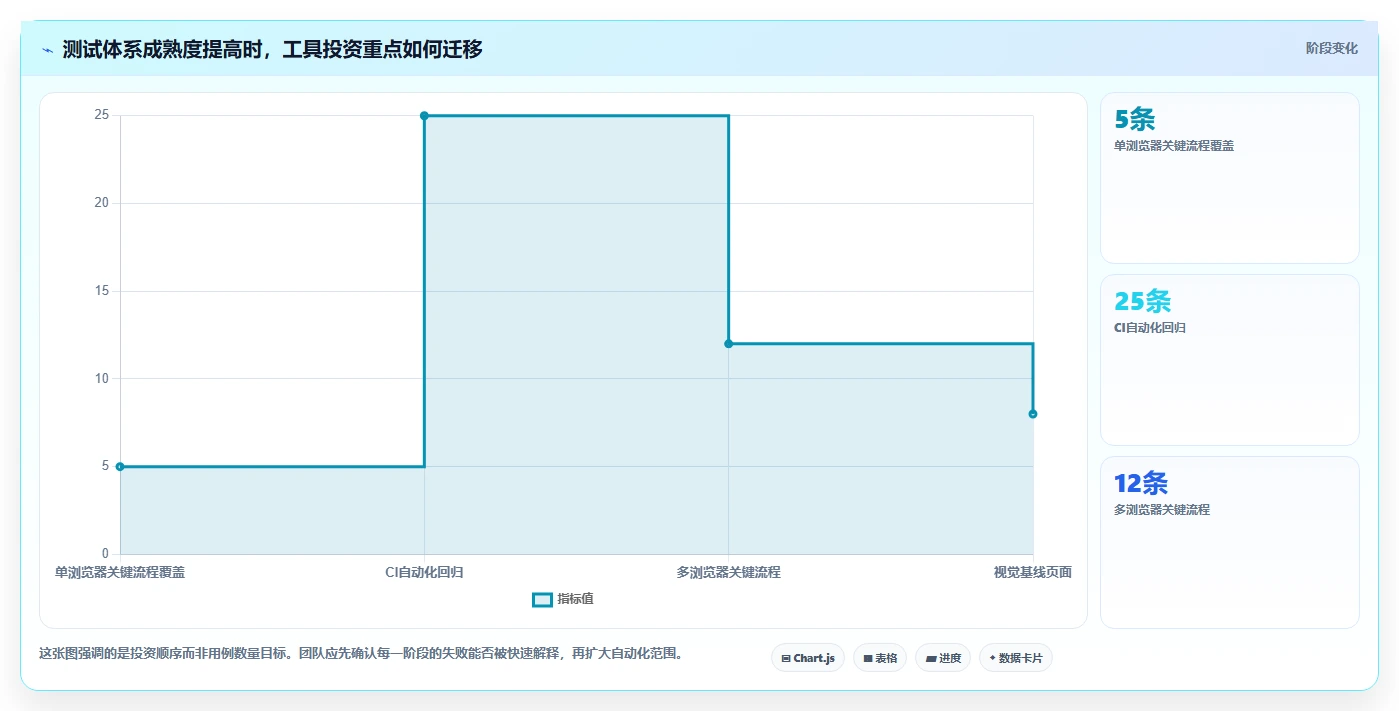Toggle the 指标值 legend item

pyautogui.click(x=563, y=599)
